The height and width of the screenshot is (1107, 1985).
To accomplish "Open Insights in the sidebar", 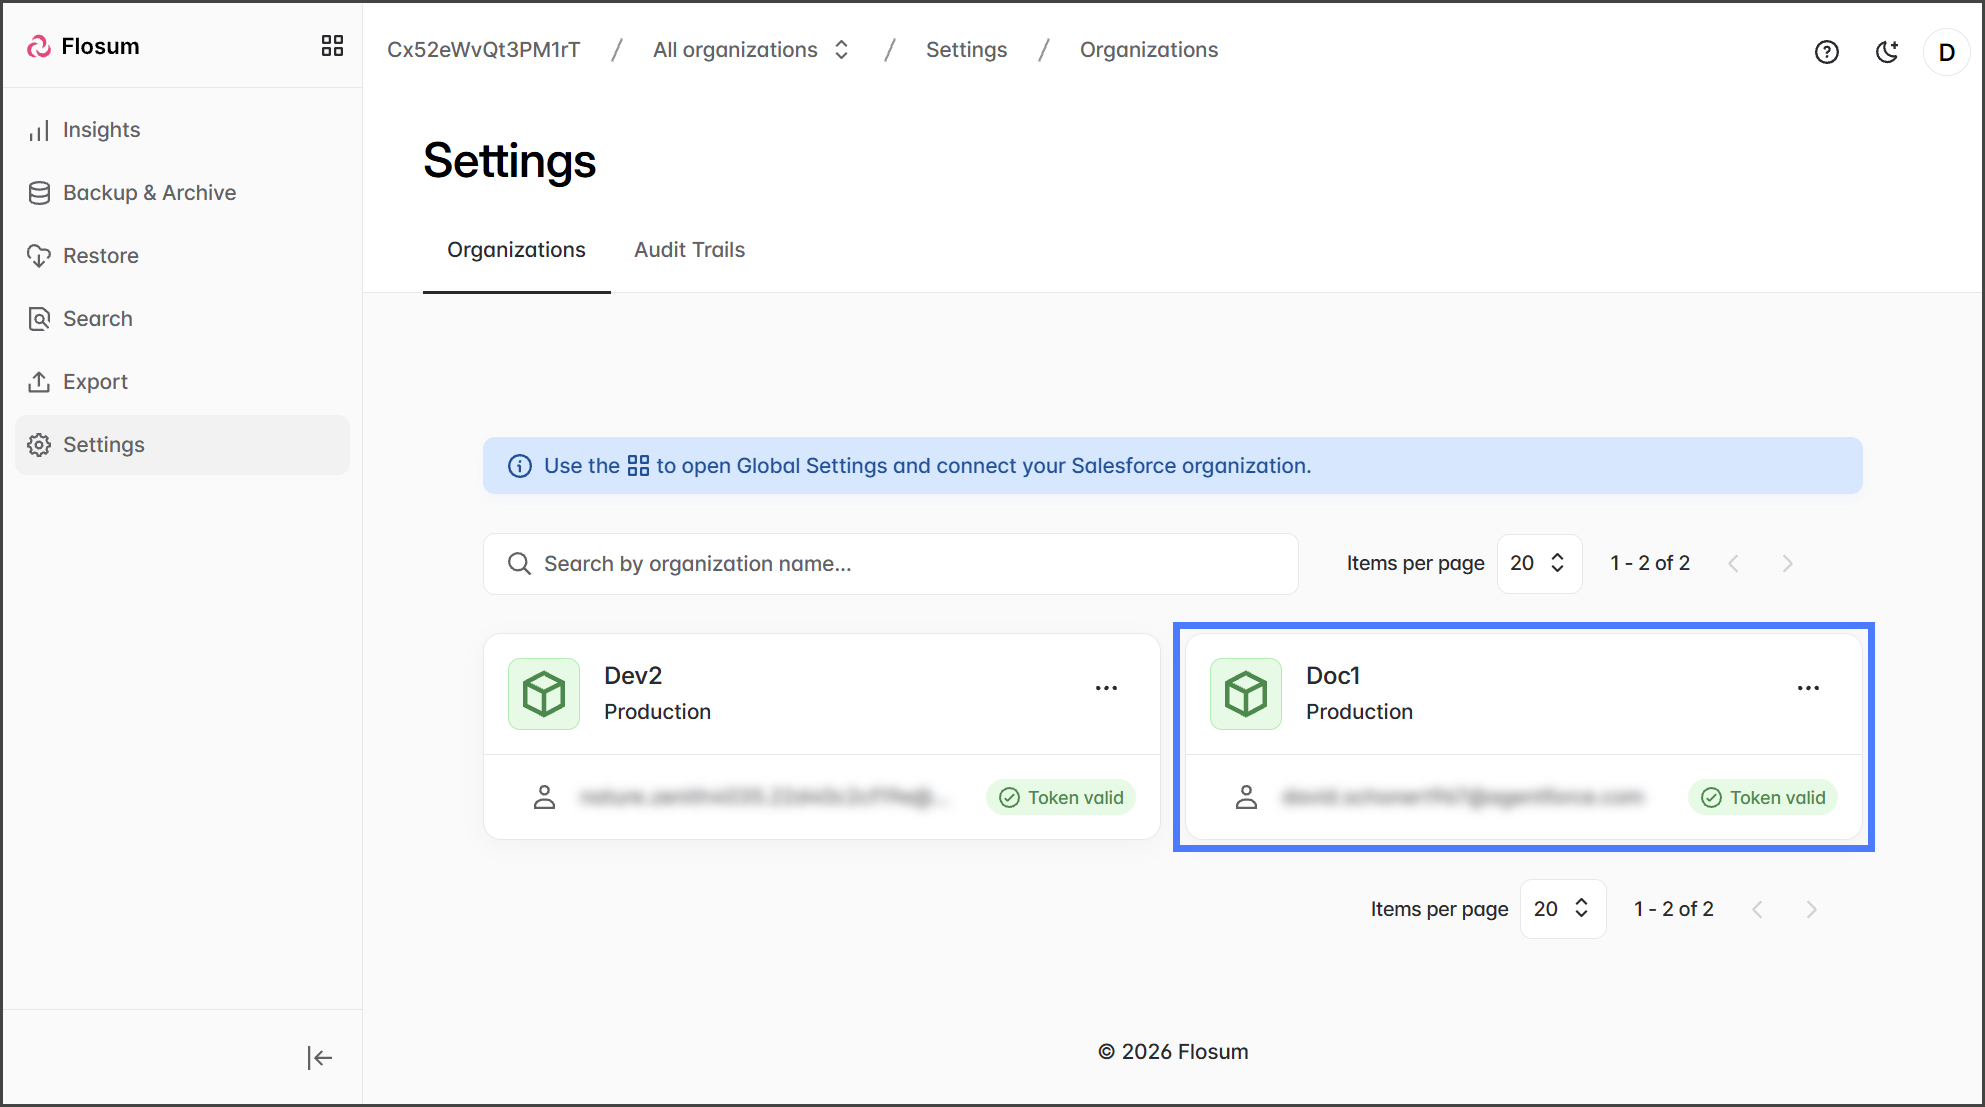I will 101,130.
